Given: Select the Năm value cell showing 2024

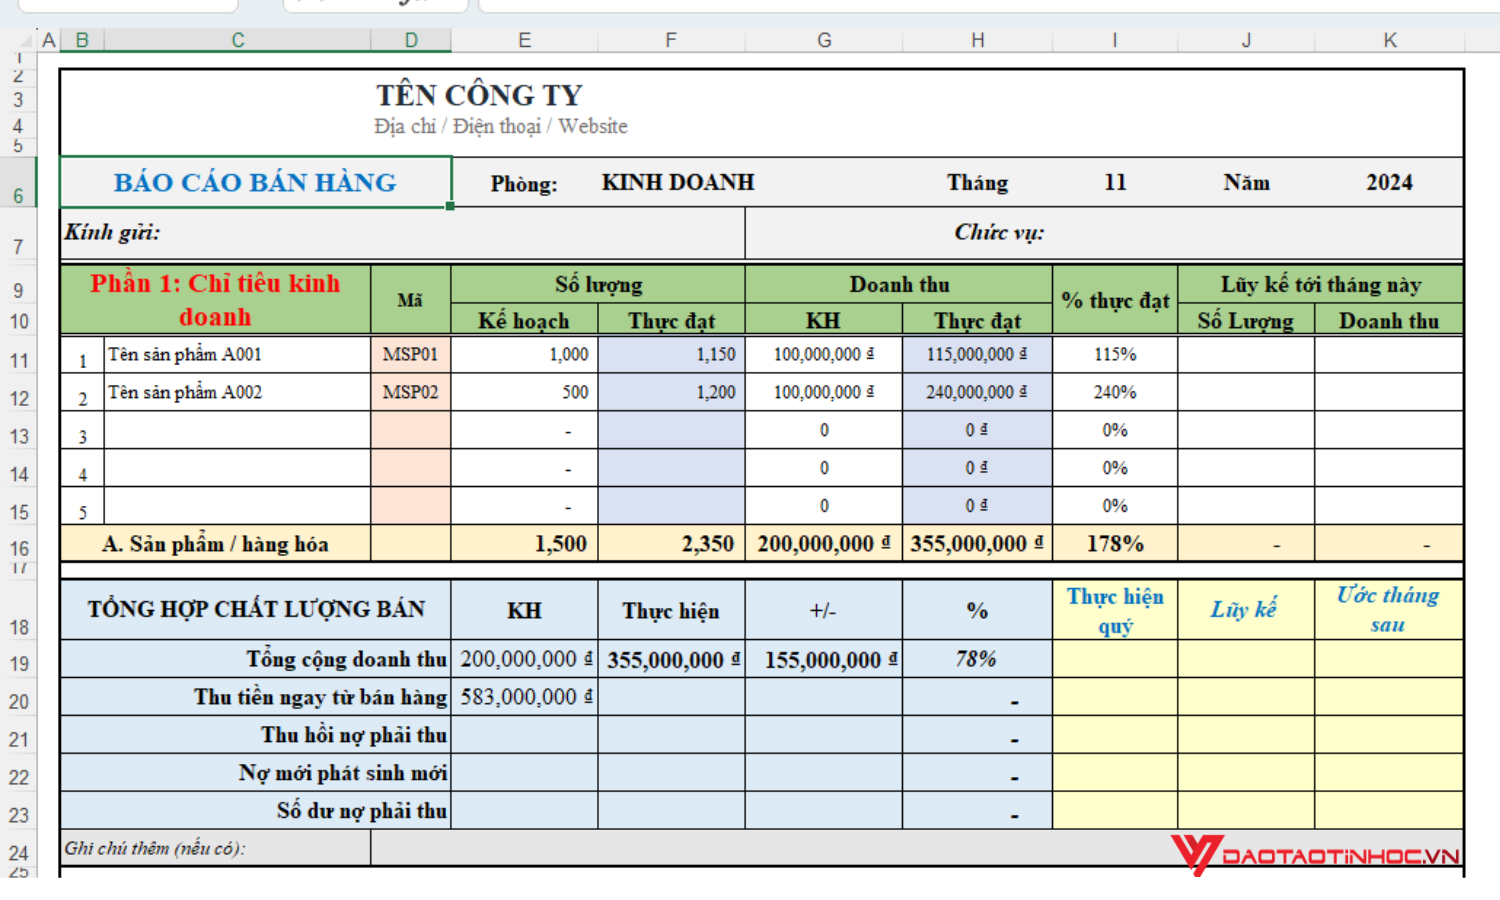Looking at the screenshot, I should (x=1389, y=182).
